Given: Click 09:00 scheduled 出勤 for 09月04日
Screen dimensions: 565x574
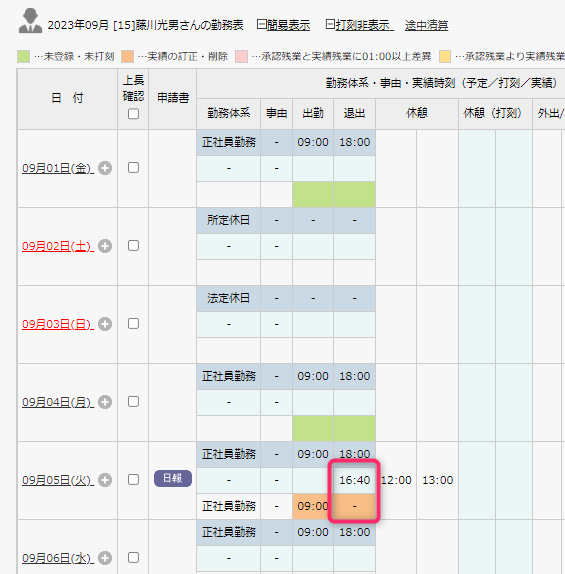Looking at the screenshot, I should (x=313, y=376).
